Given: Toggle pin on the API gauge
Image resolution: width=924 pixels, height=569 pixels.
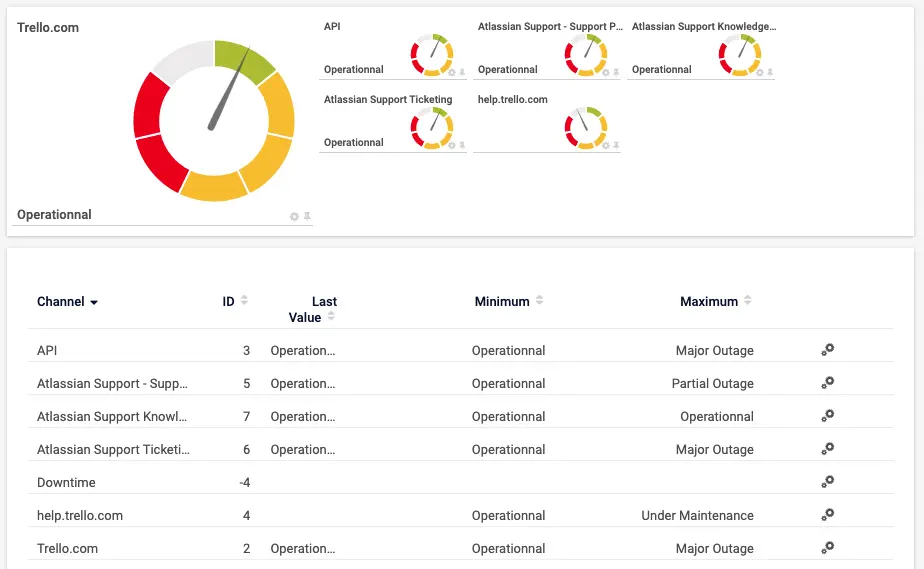Looking at the screenshot, I should (462, 72).
